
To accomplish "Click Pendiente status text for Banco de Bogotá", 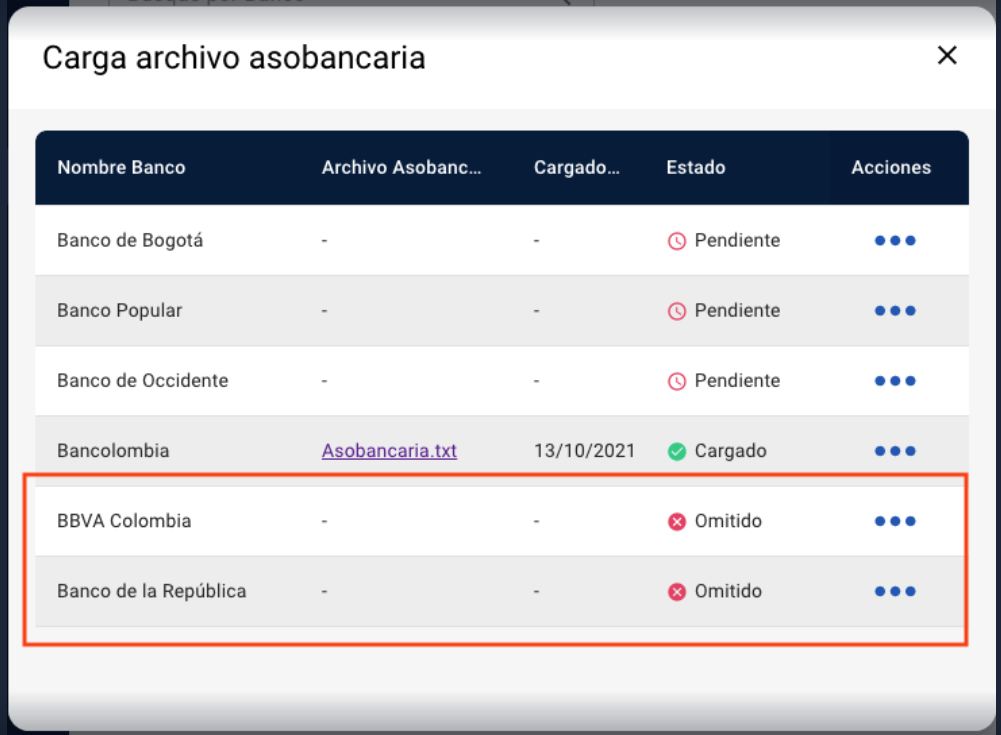I will [737, 241].
